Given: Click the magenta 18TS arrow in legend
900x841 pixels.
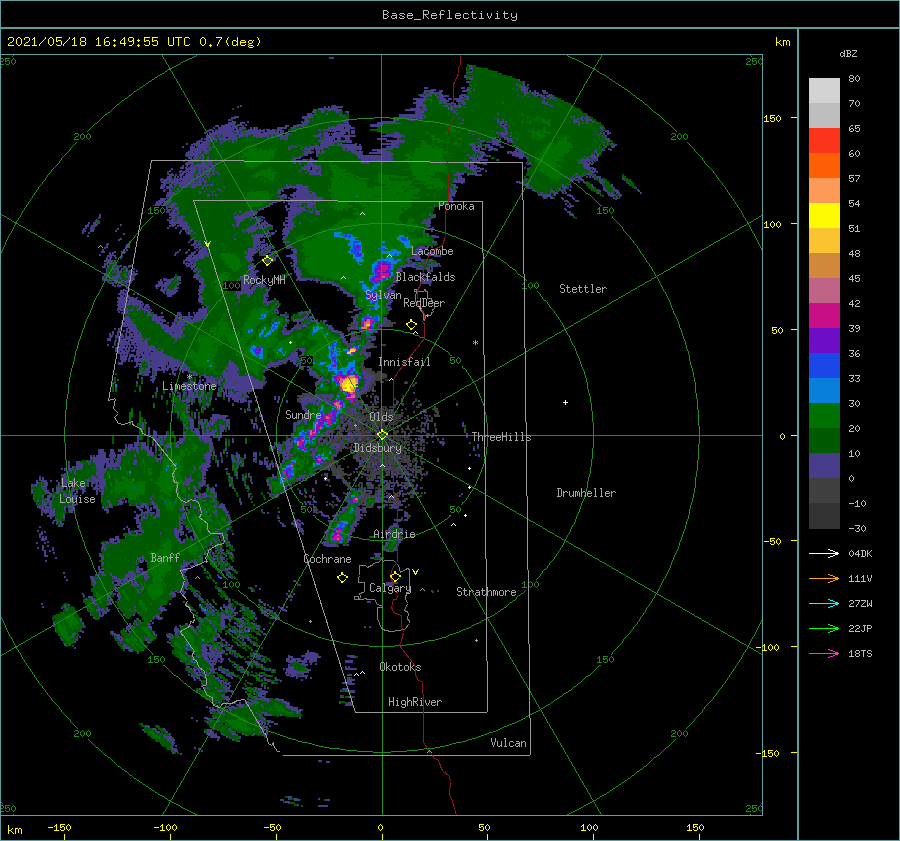Looking at the screenshot, I should point(824,653).
